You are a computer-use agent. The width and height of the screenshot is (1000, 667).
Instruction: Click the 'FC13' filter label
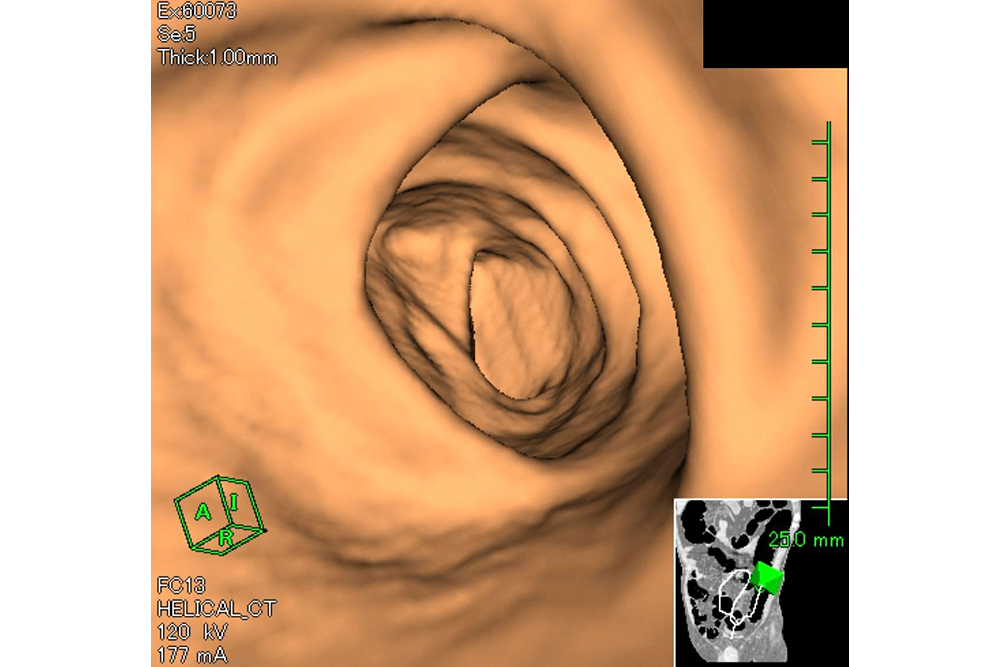(181, 585)
